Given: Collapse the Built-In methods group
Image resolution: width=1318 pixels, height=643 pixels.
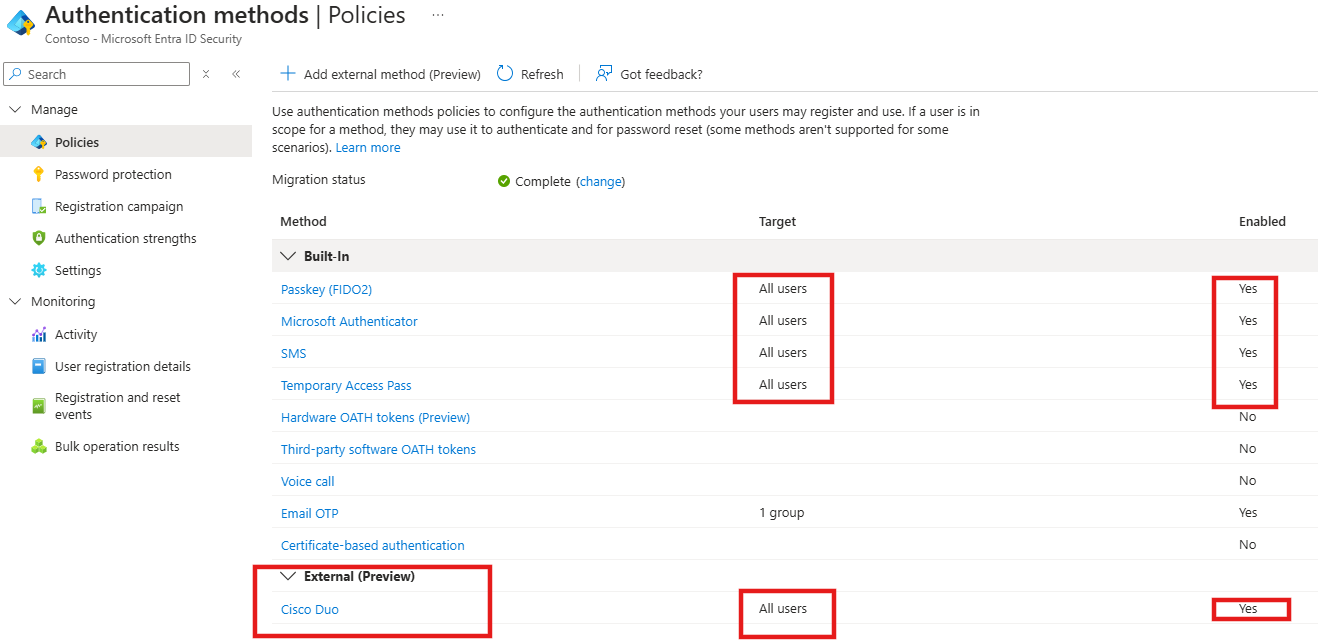Looking at the screenshot, I should coord(288,257).
